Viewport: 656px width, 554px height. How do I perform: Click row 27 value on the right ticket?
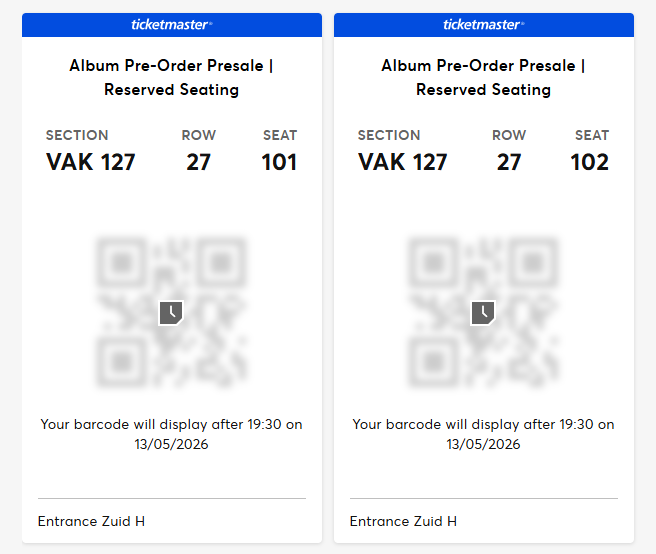pos(510,162)
